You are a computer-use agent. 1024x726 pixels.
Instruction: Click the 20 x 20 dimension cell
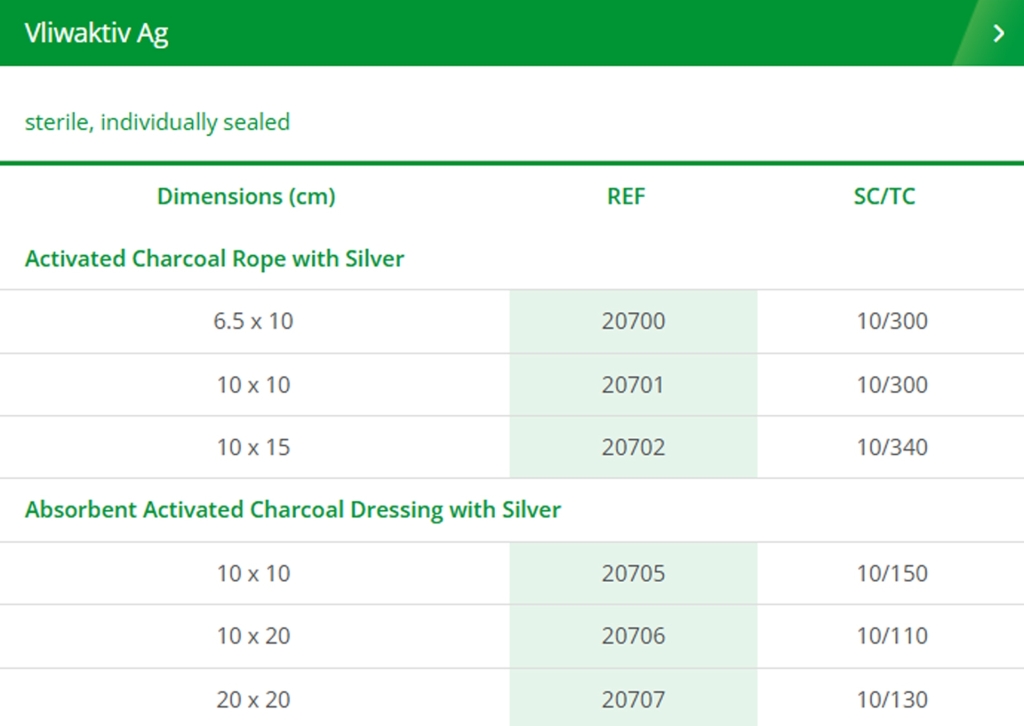coord(253,700)
